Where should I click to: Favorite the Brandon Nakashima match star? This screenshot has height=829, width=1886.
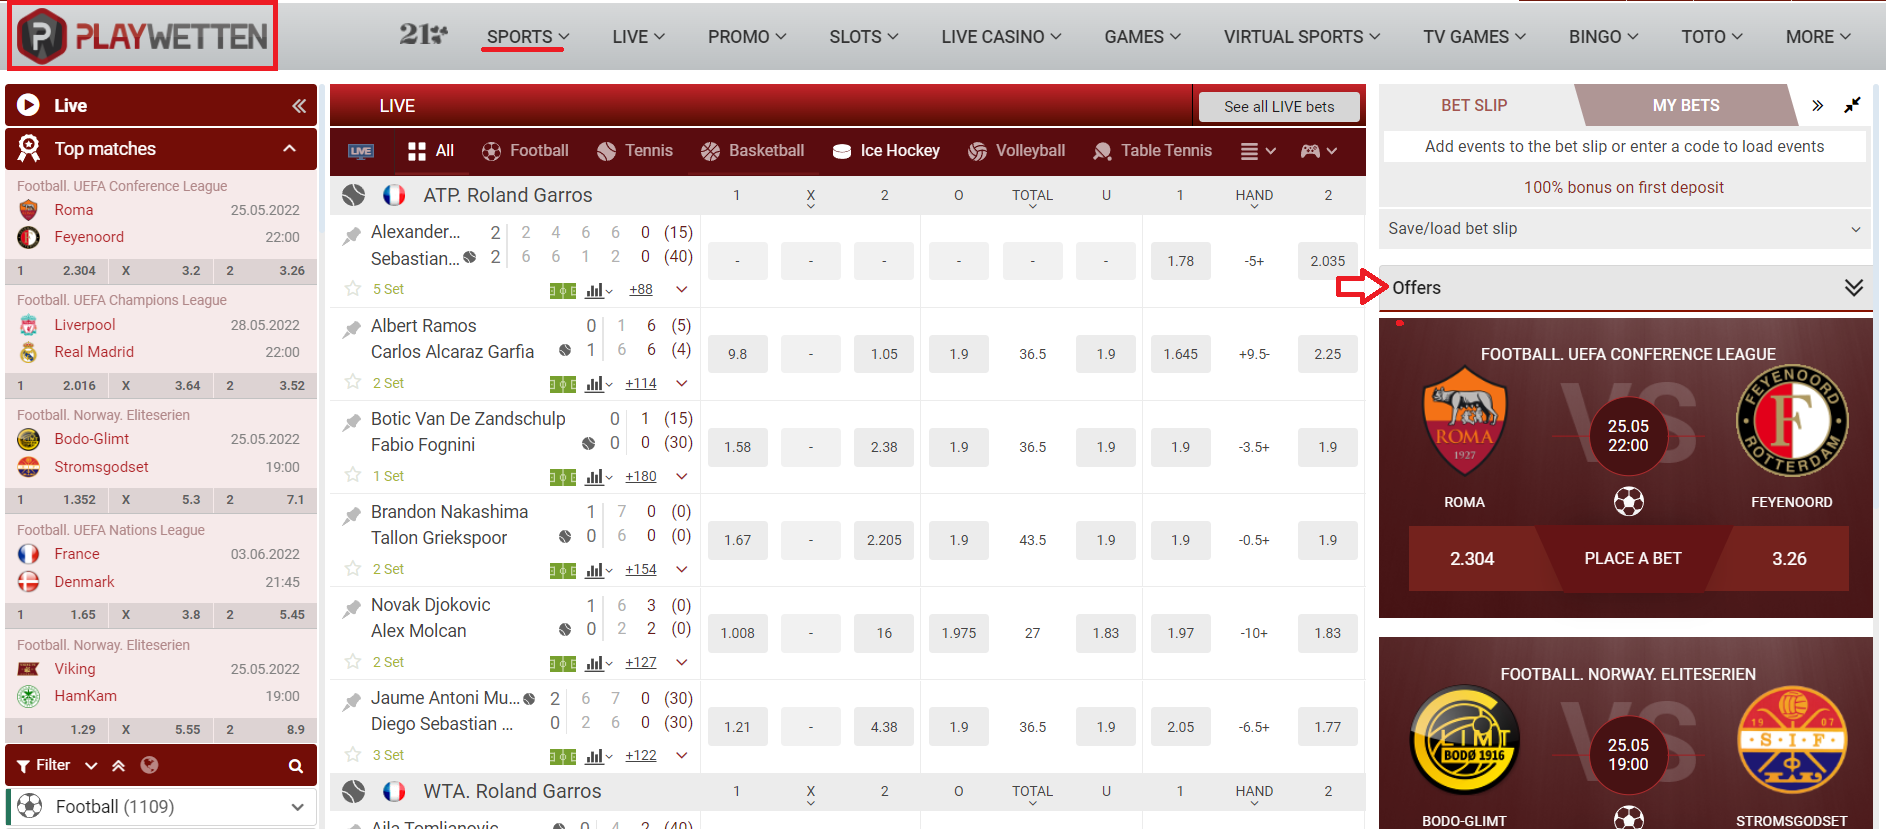pos(352,569)
